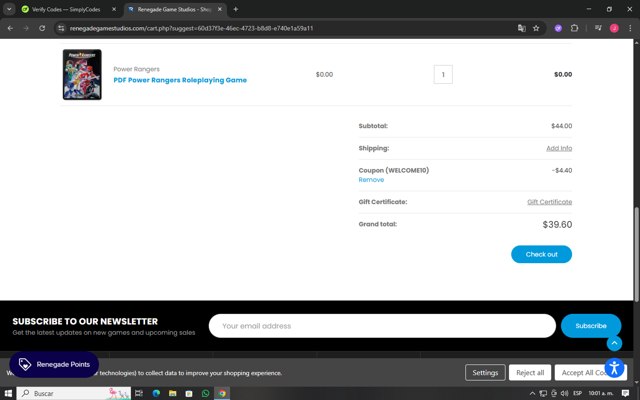Open File Explorer from taskbar

[x=173, y=393]
